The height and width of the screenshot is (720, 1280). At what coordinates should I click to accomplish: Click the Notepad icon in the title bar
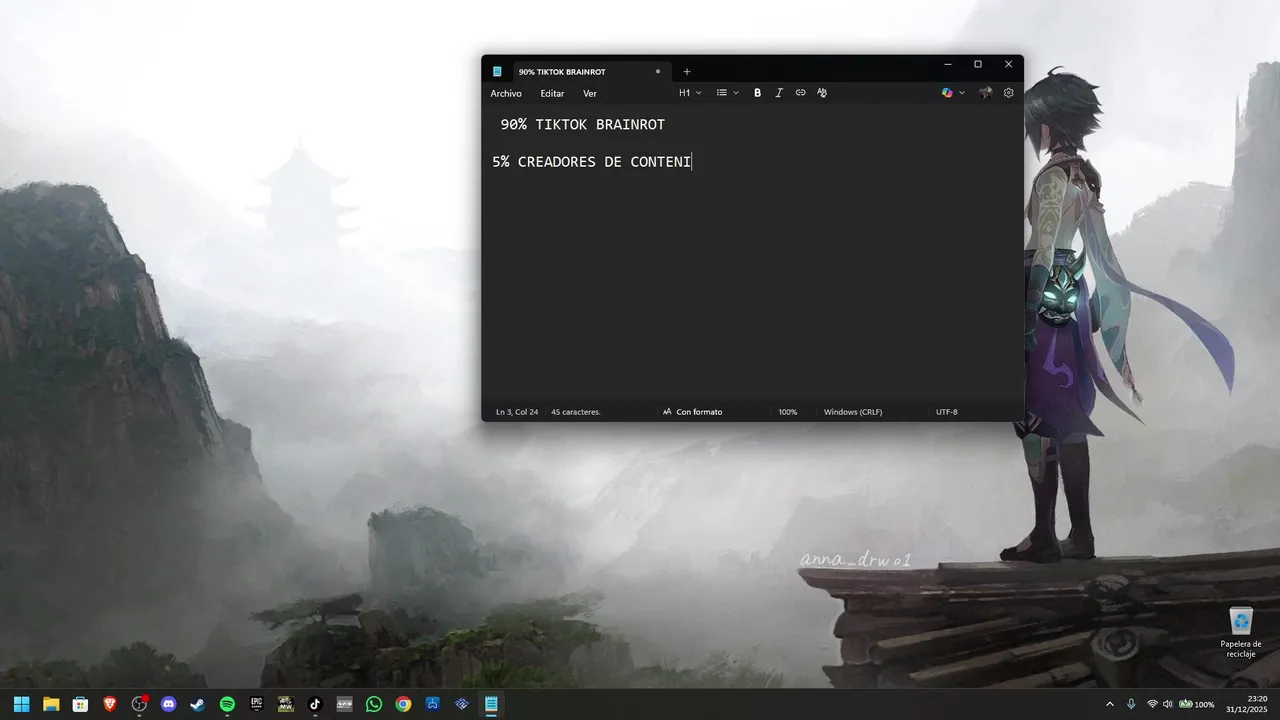tap(497, 72)
